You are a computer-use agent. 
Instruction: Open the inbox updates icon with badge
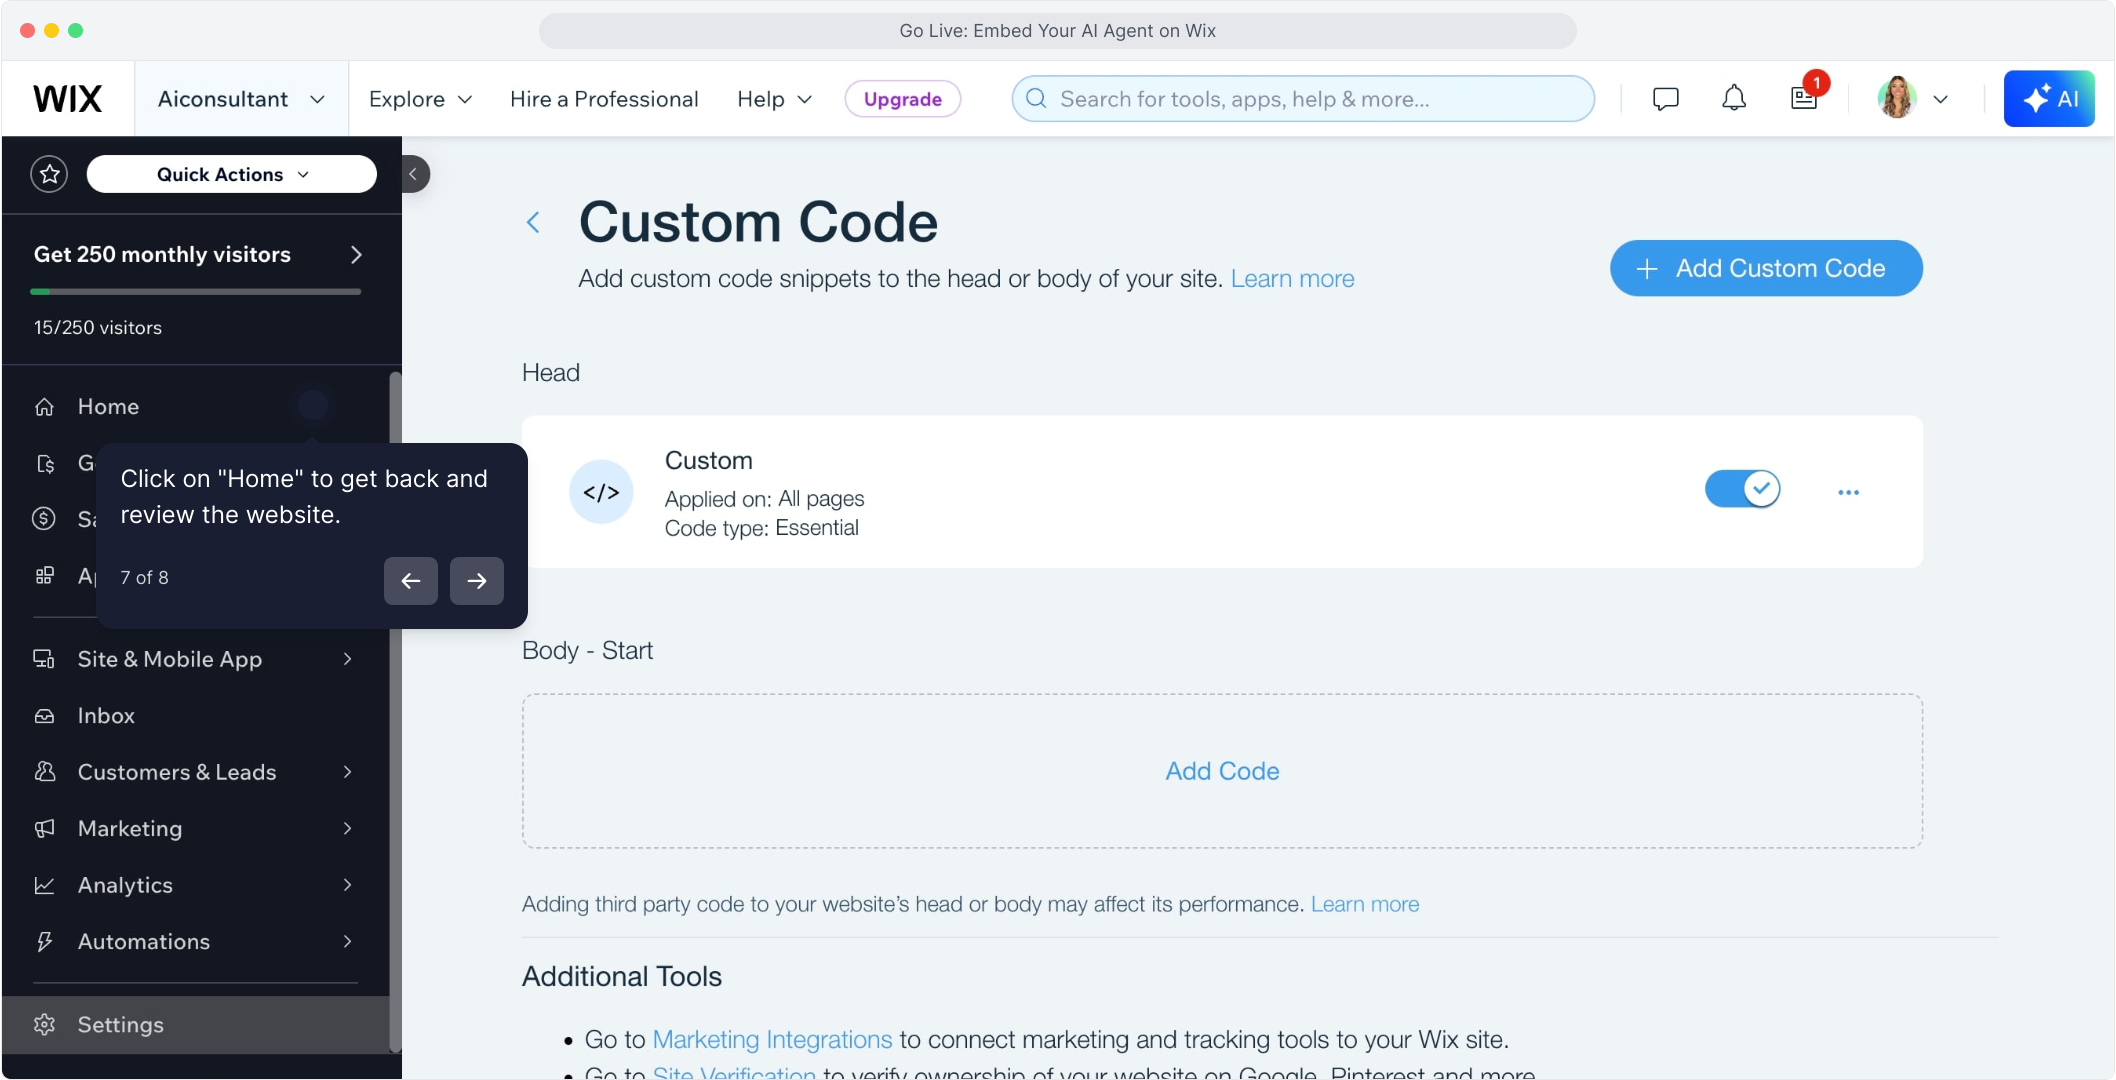(x=1804, y=99)
